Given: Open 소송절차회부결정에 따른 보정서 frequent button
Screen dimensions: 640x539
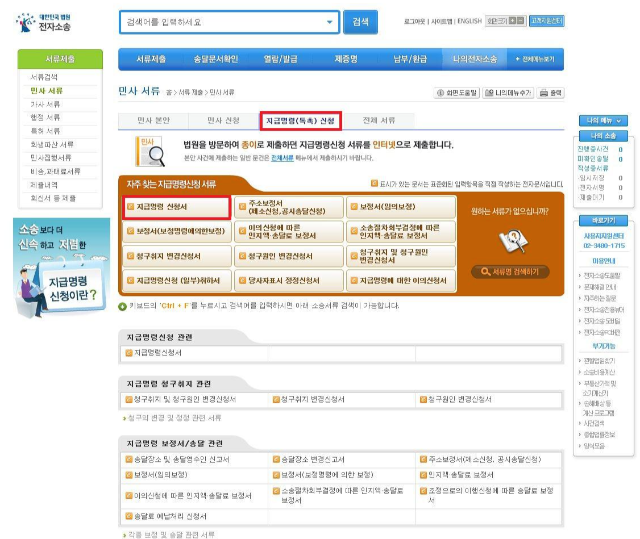Looking at the screenshot, I should [401, 231].
